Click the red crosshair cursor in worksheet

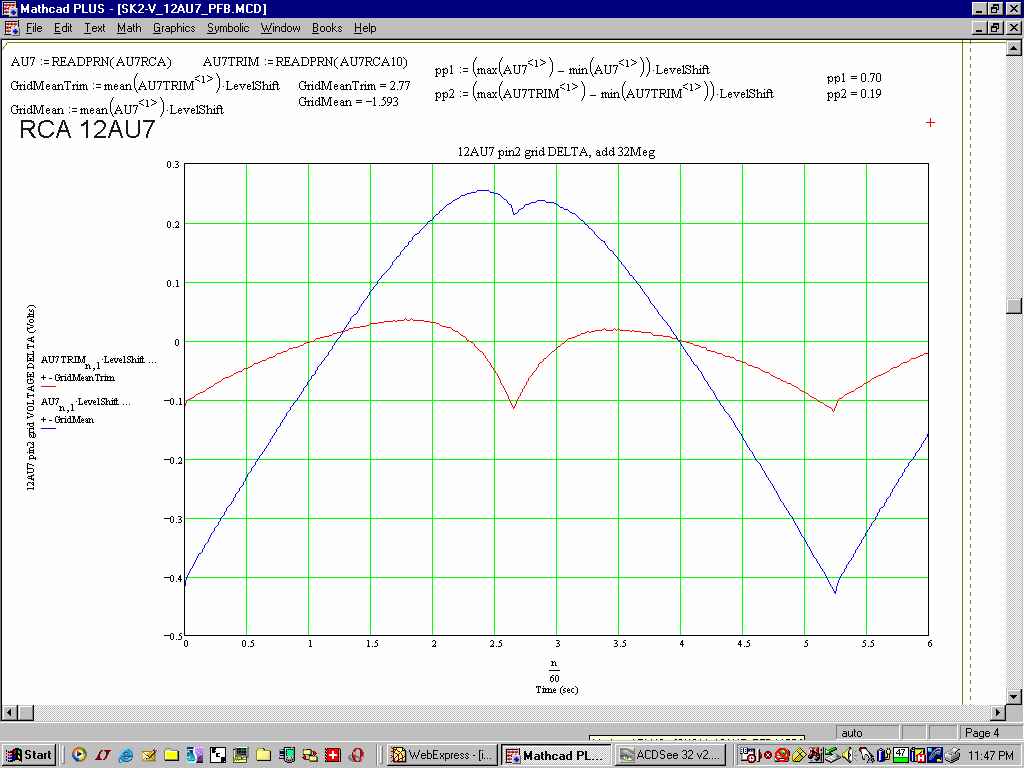[x=930, y=122]
